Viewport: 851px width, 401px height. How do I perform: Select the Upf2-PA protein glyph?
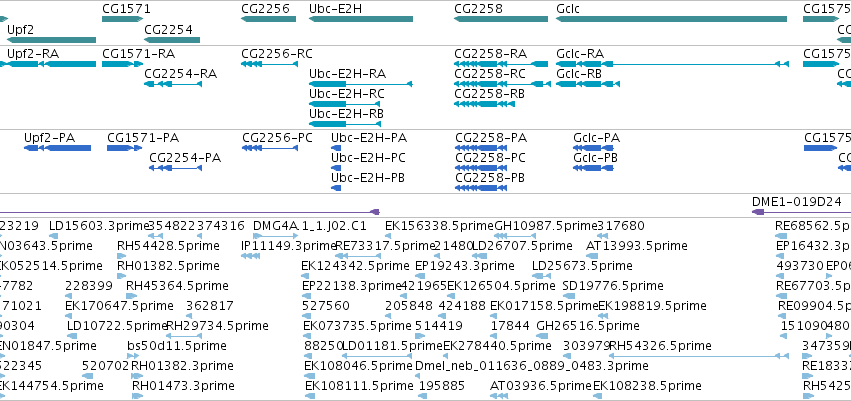pos(58,148)
